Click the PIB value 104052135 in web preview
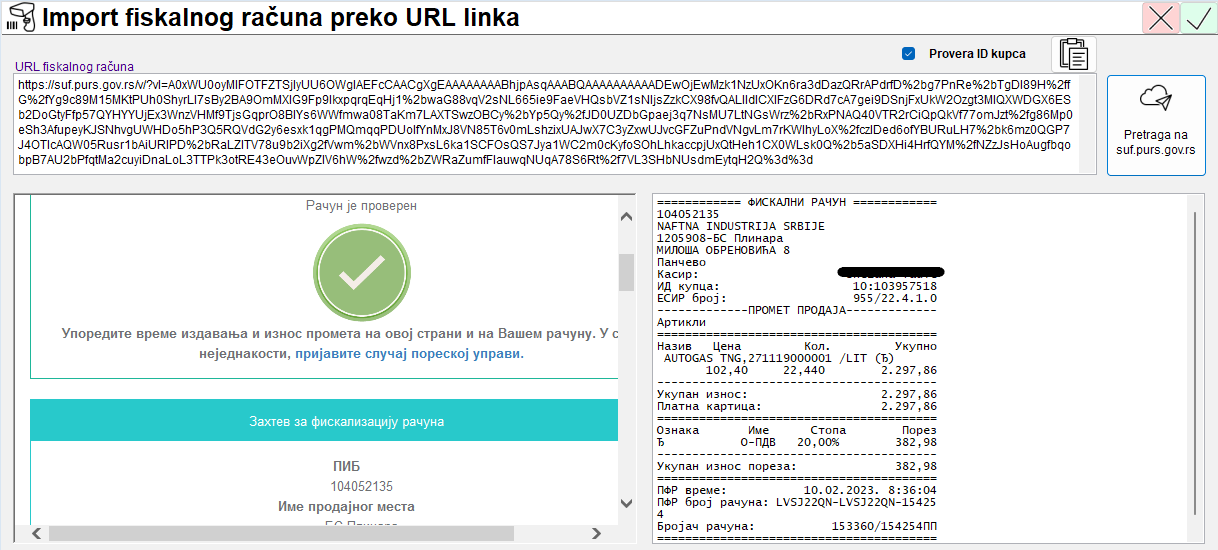1218x550 pixels. [361, 486]
